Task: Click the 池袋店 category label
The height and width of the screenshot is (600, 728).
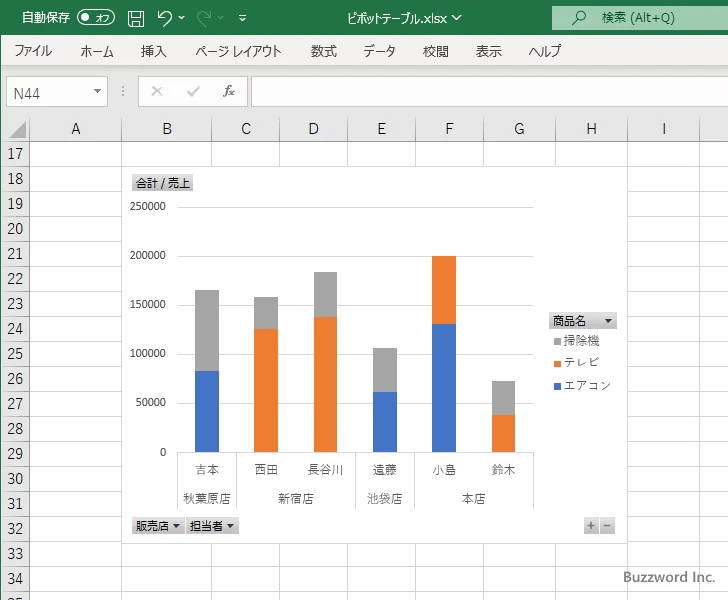Action: [385, 499]
